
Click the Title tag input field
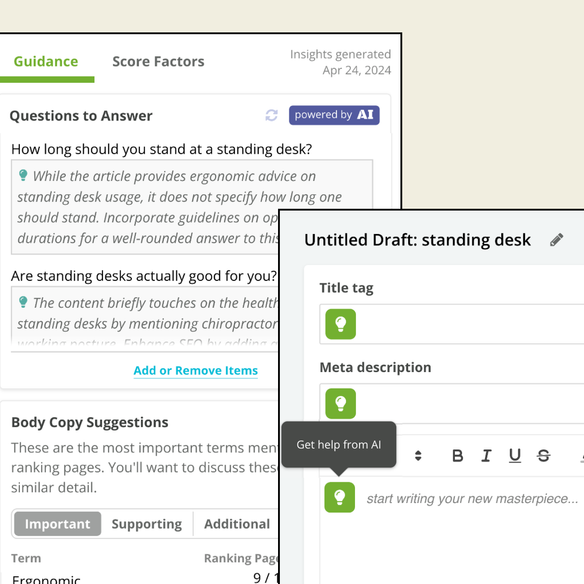pos(451,324)
